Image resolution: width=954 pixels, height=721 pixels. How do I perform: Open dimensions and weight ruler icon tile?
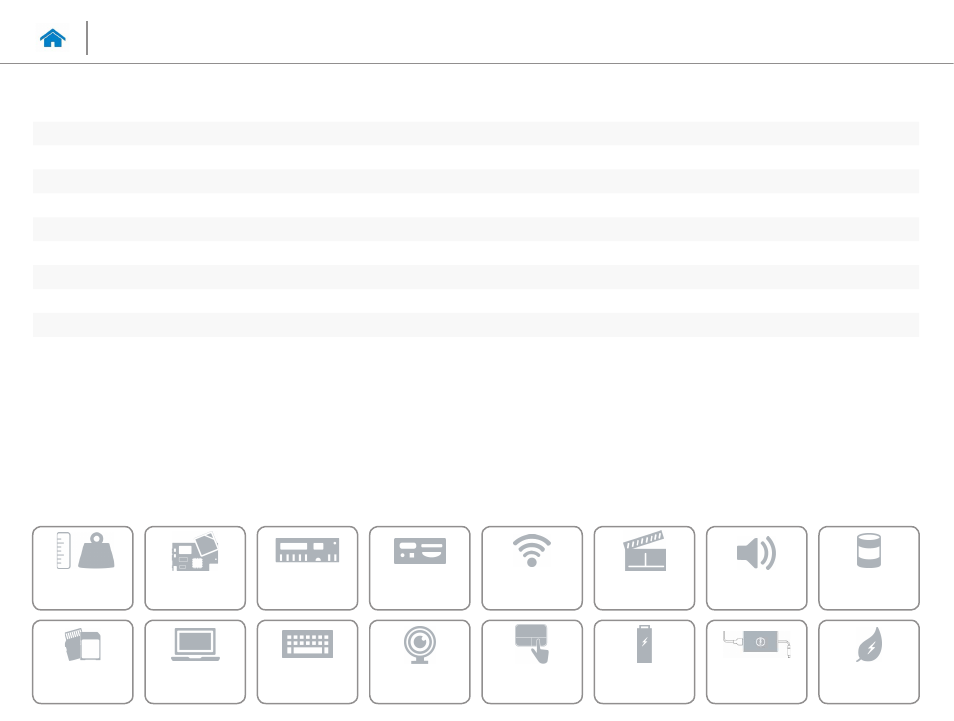83,568
